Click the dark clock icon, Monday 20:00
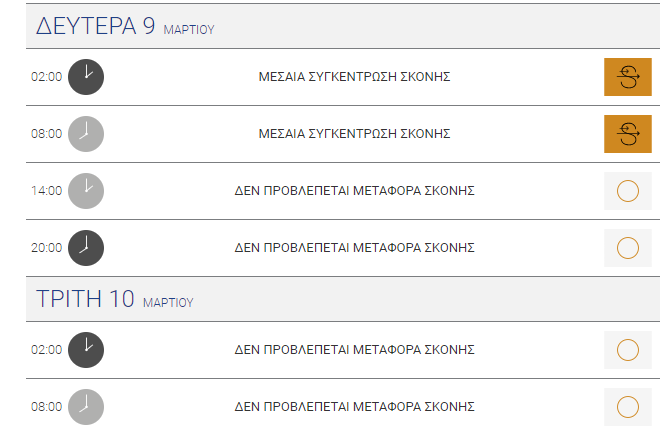 pyautogui.click(x=86, y=248)
